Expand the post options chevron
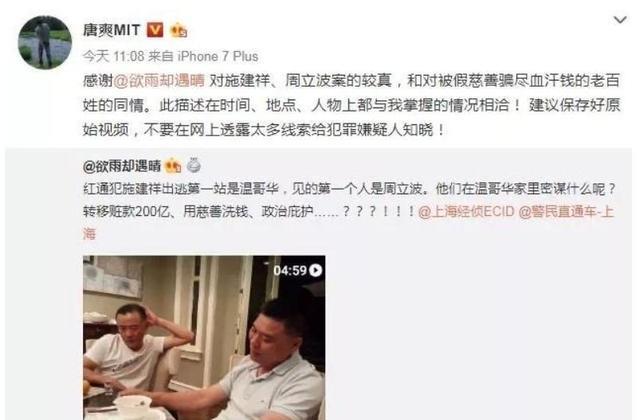This screenshot has width=640, height=420. [x=620, y=20]
